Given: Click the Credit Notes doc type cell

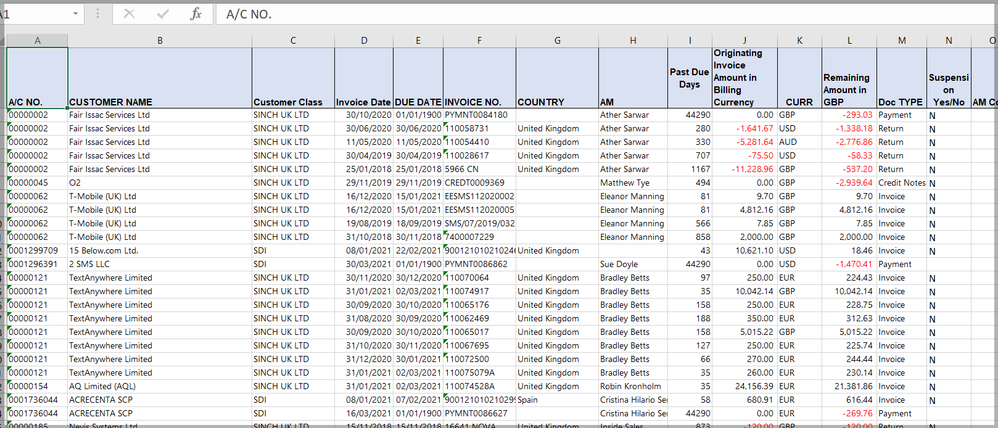Looking at the screenshot, I should 901,183.
